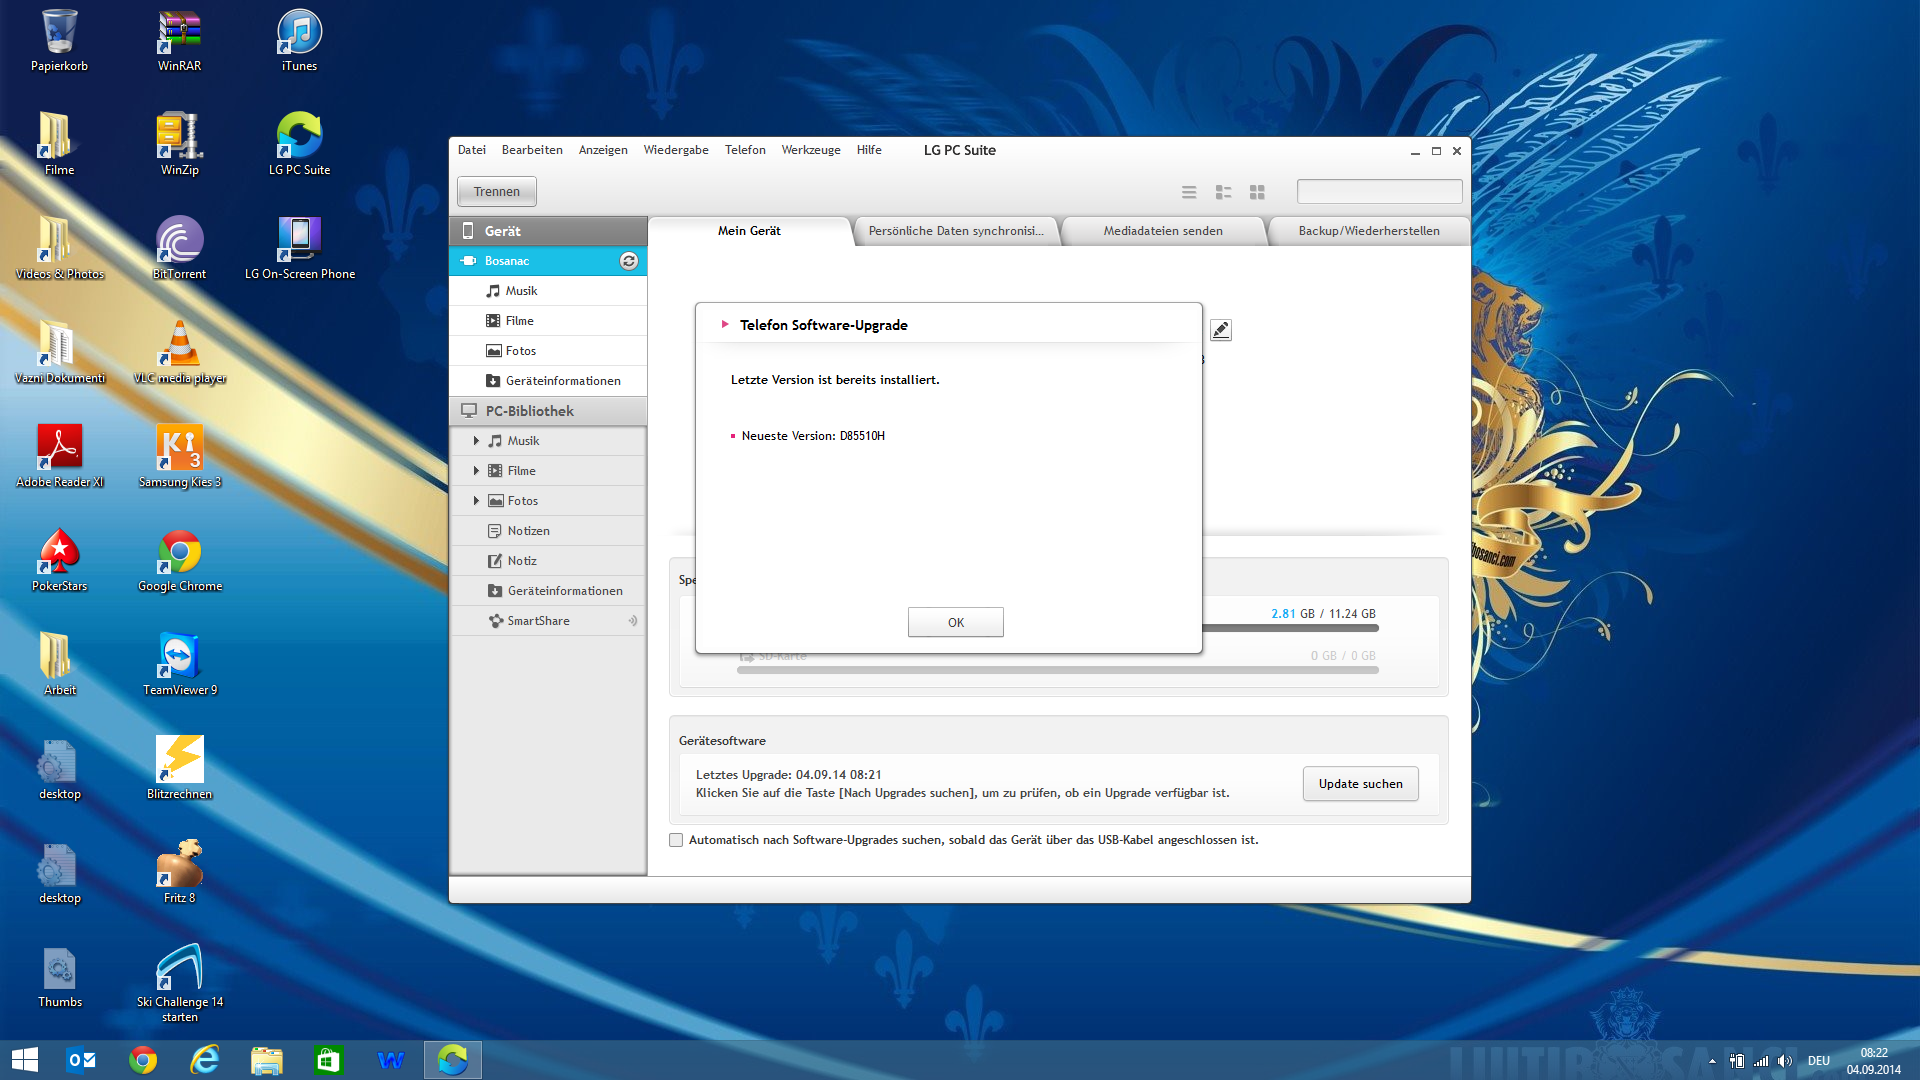
Task: Click the edit pencil icon in Mein Gerät
Action: coord(1220,330)
